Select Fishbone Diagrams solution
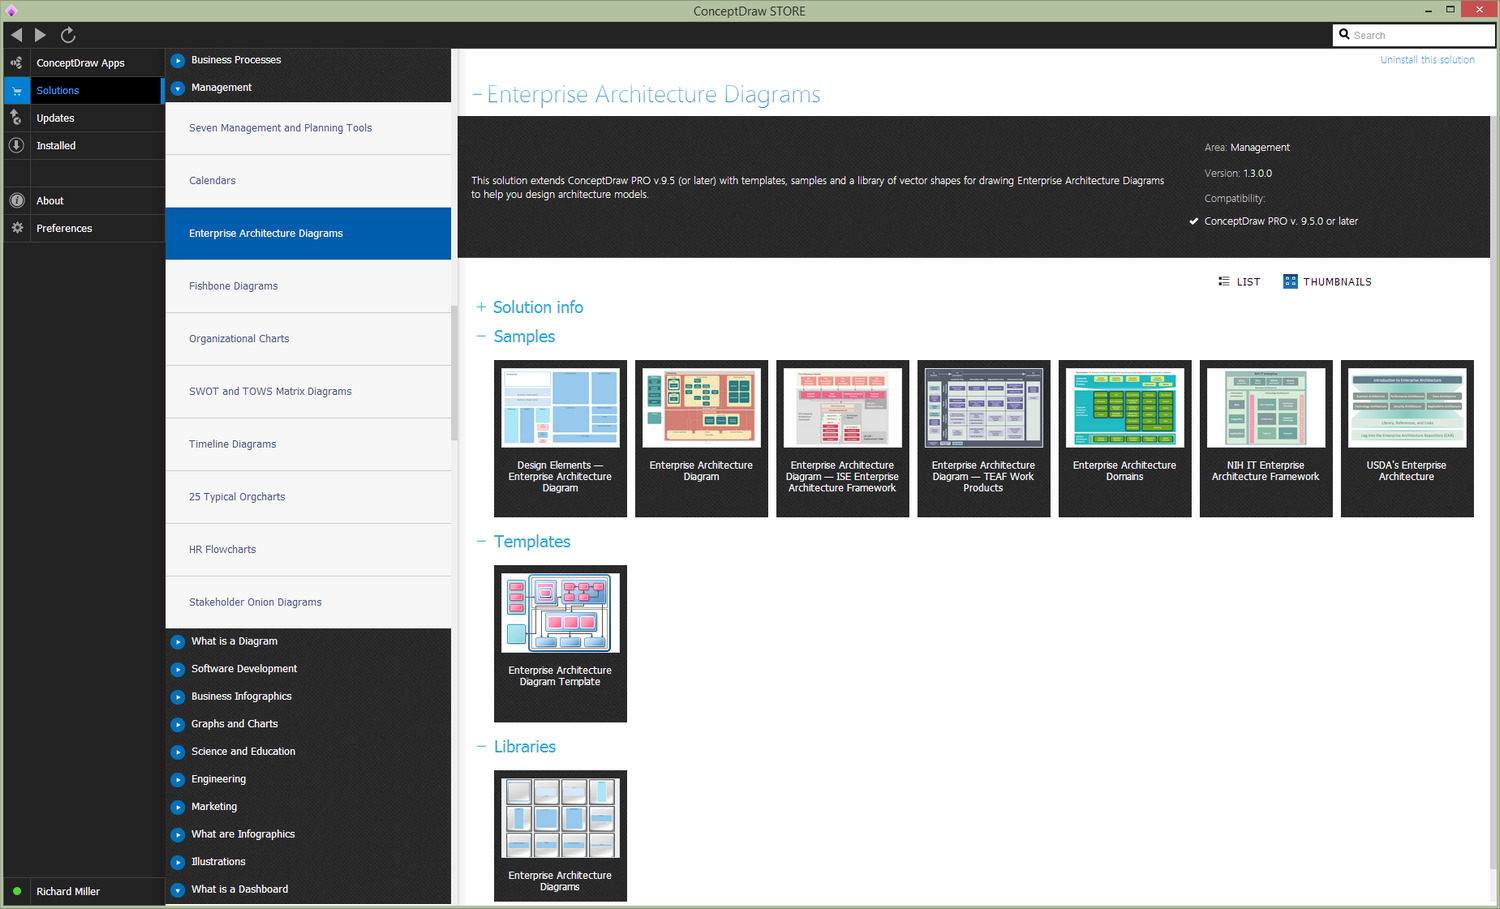This screenshot has height=909, width=1500. click(x=308, y=286)
